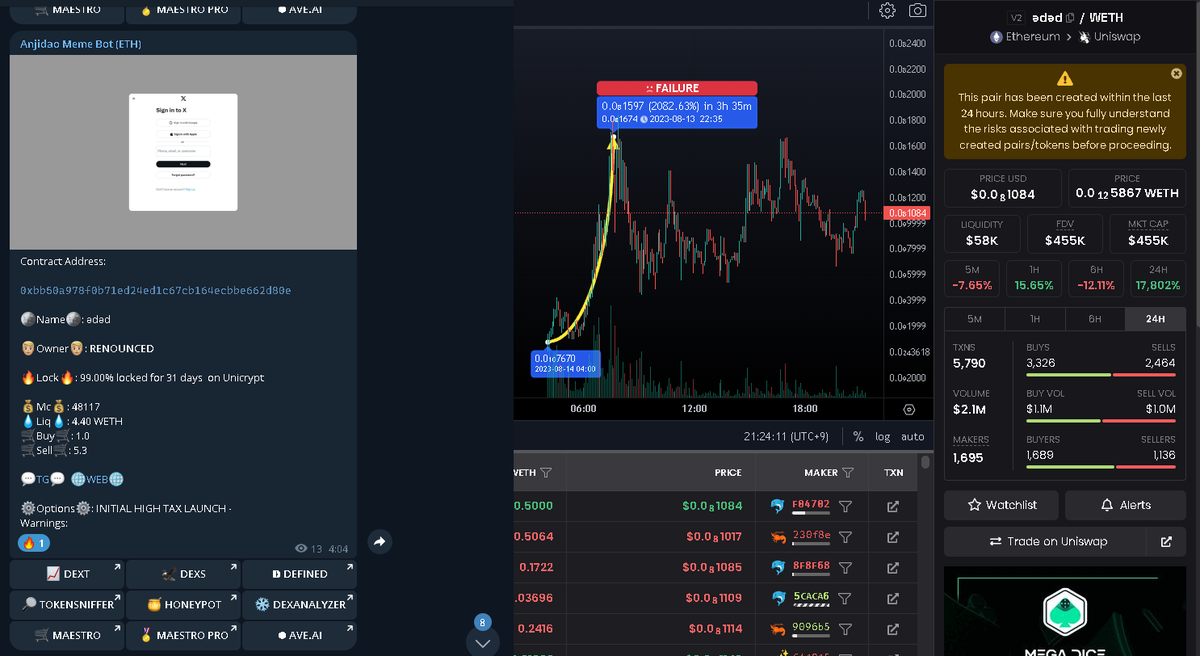
Task: Open transaction link for 5CACA6 row
Action: click(x=893, y=598)
